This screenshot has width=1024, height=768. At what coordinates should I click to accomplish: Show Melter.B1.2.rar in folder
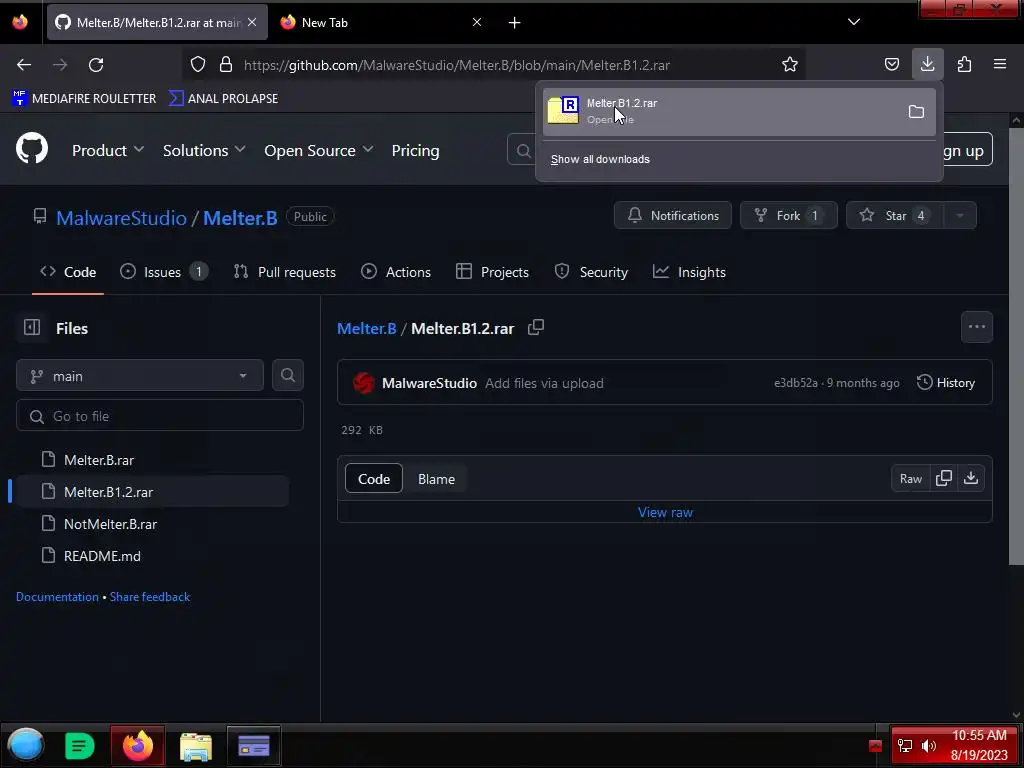point(916,112)
